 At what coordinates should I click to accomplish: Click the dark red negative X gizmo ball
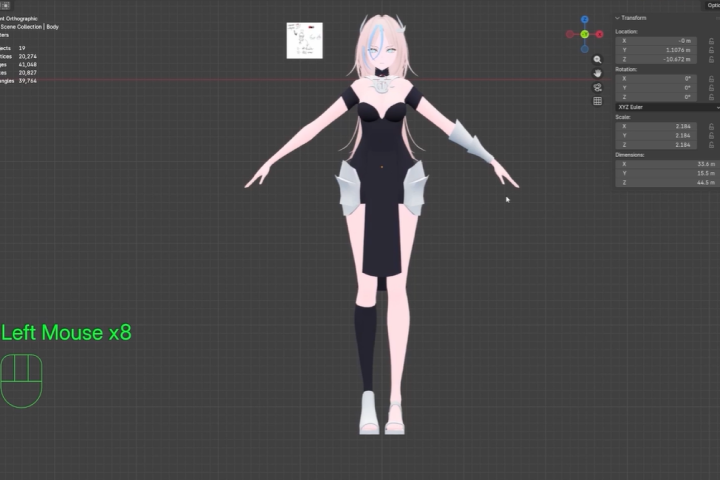coord(570,34)
